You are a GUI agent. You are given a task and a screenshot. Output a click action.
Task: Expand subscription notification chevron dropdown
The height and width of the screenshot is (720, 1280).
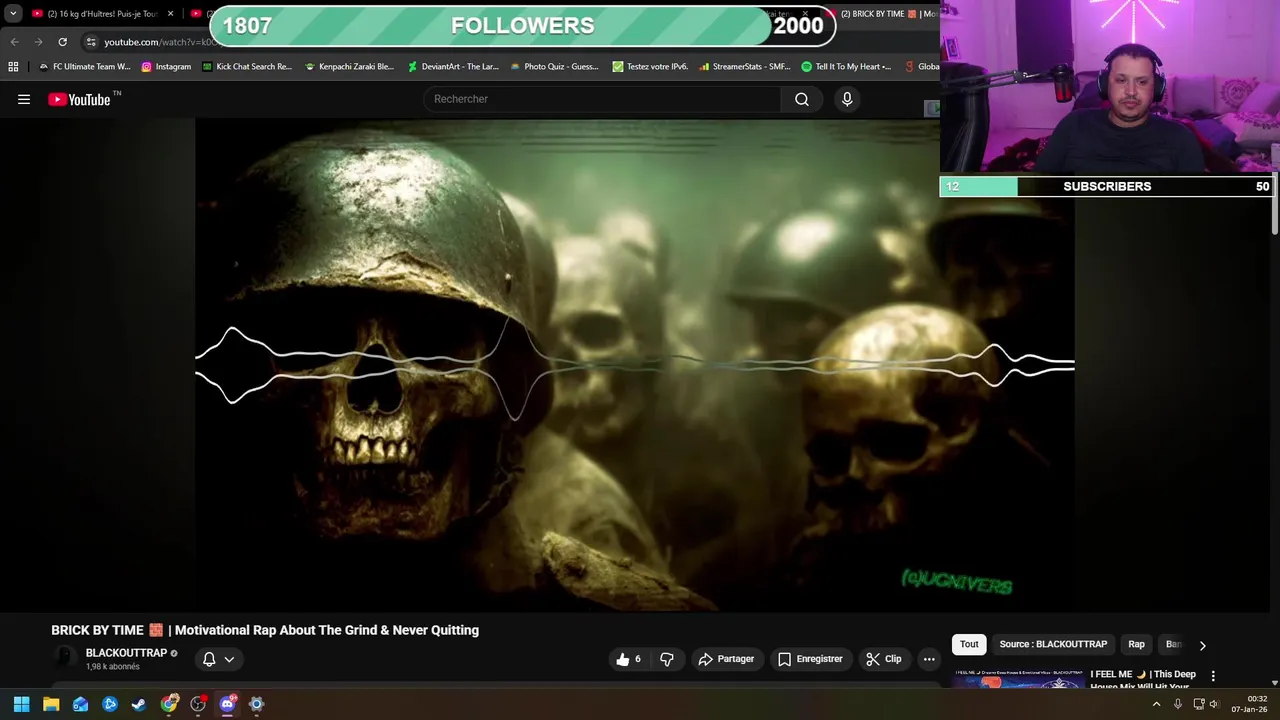229,659
